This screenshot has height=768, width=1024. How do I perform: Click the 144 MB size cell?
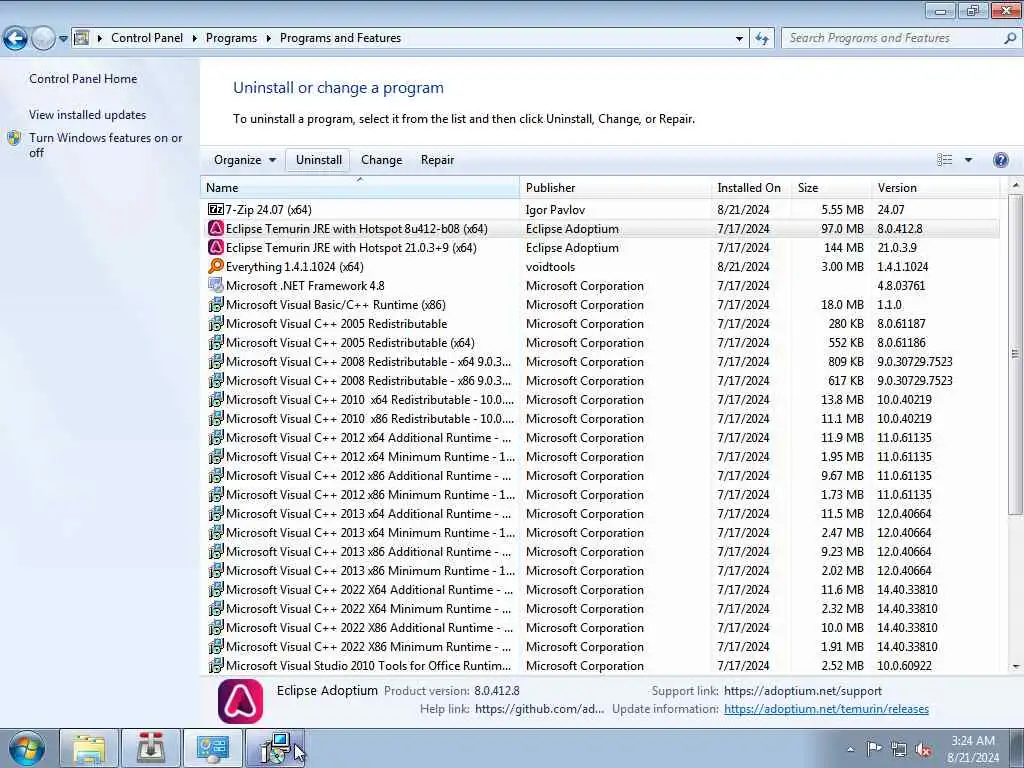coord(844,248)
